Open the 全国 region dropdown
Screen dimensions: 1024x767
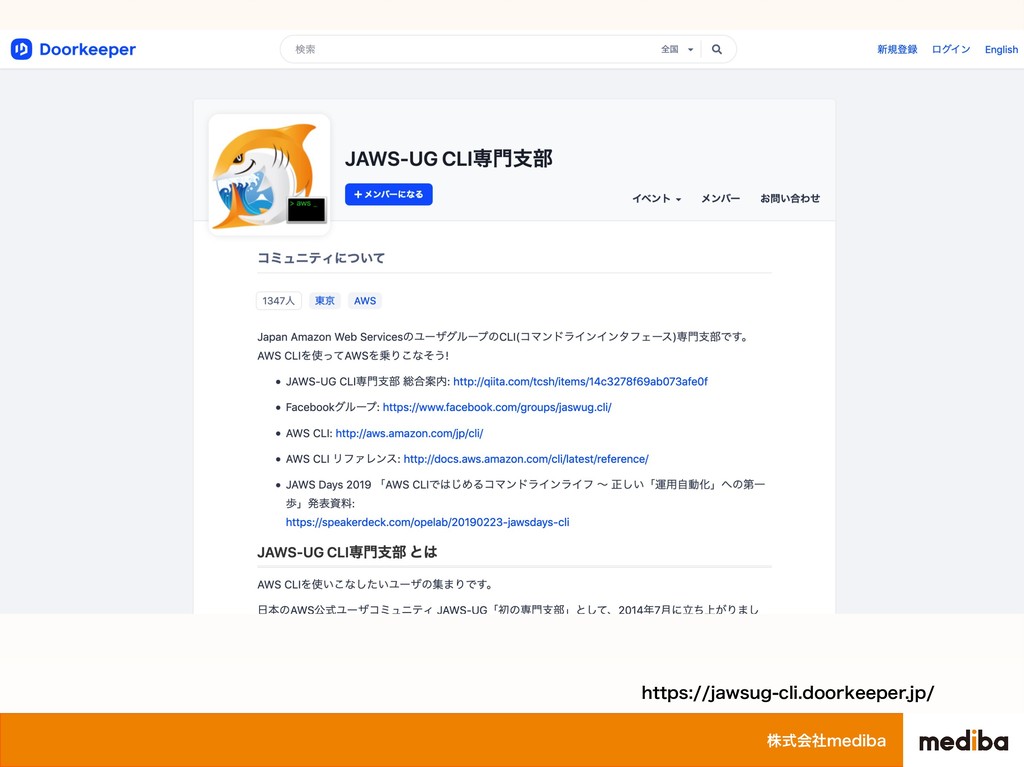click(677, 50)
